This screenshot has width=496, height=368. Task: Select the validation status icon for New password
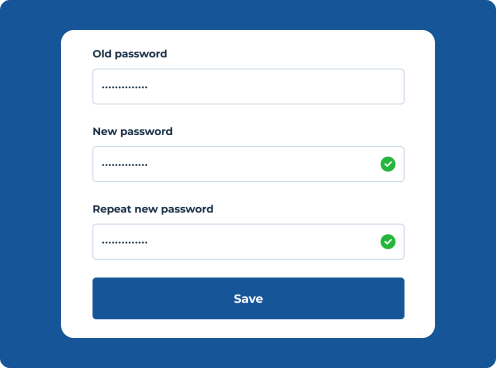pyautogui.click(x=388, y=164)
